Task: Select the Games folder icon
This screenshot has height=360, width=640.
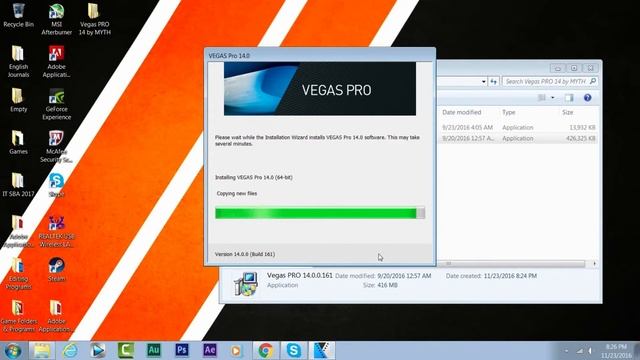Action: pyautogui.click(x=18, y=142)
